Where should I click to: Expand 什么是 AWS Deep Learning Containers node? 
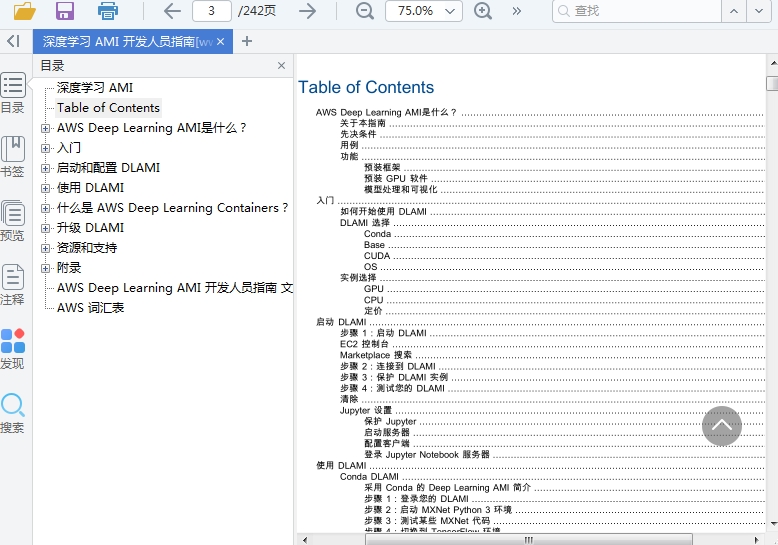45,208
